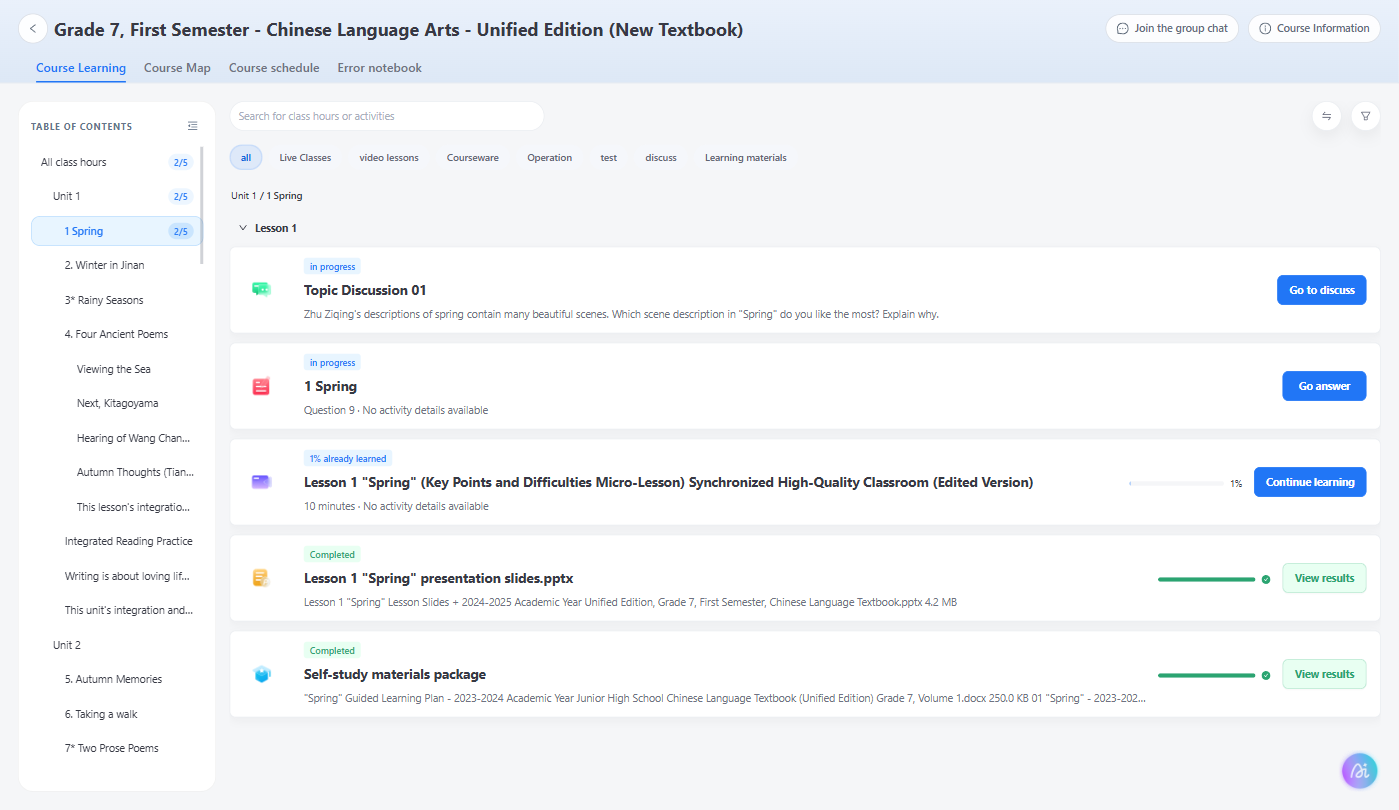Open '2. Winter in Jinan' lesson

[105, 265]
